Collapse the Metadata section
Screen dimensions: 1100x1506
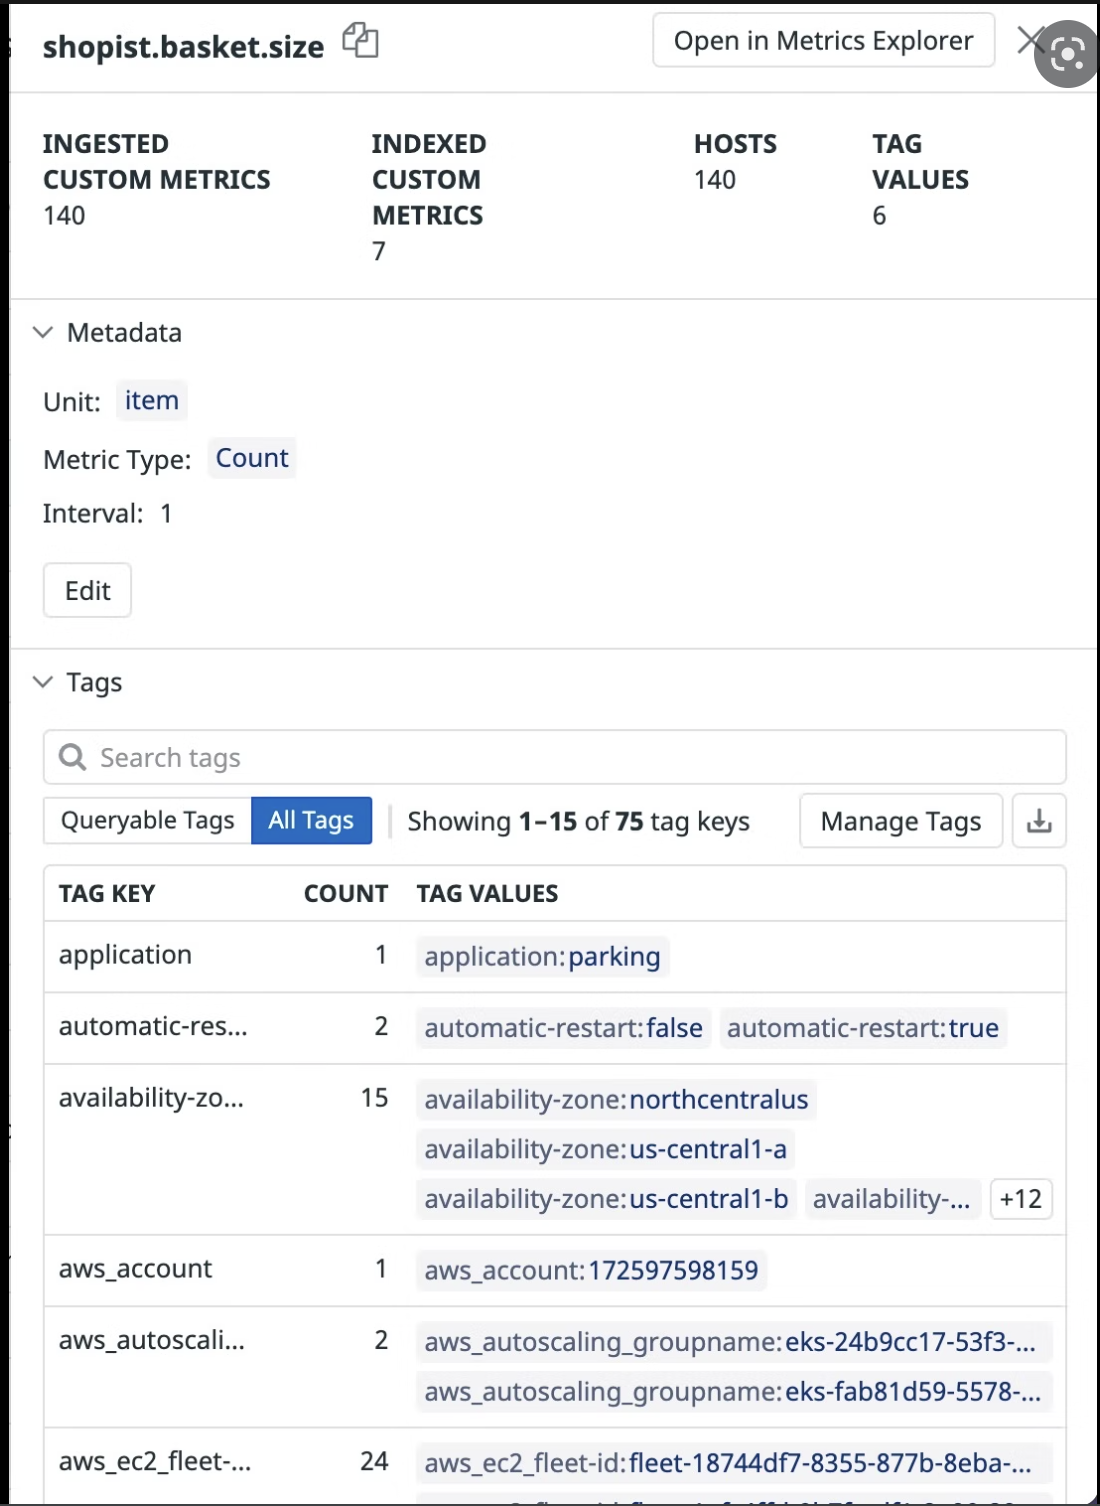click(44, 333)
